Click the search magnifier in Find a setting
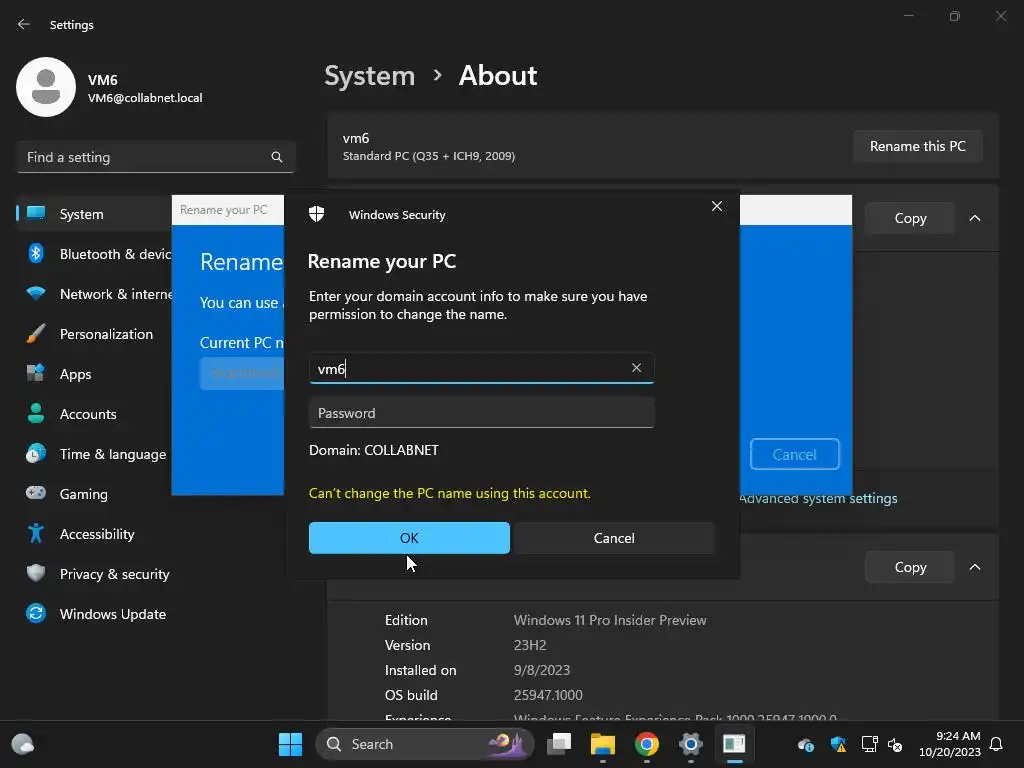This screenshot has width=1024, height=768. (277, 157)
